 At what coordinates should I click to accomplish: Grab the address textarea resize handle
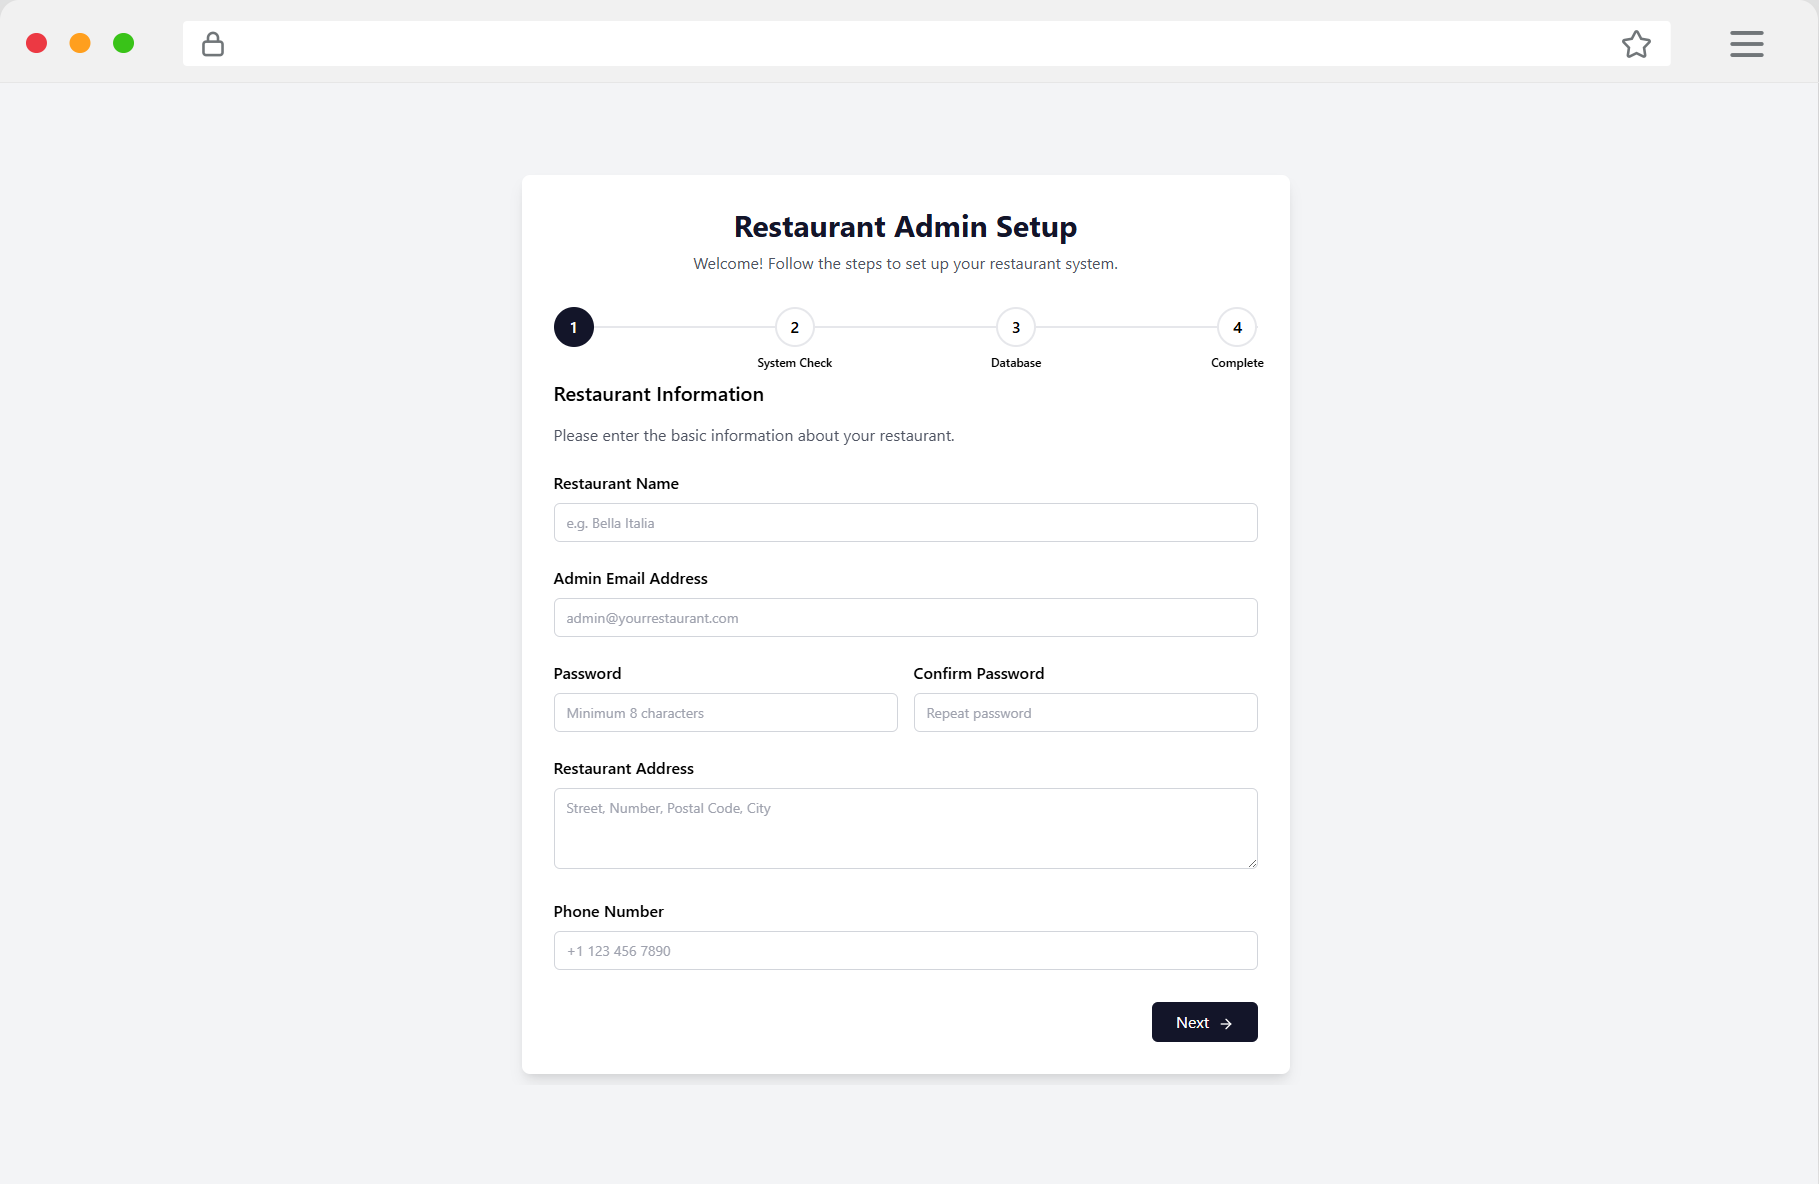[1252, 863]
